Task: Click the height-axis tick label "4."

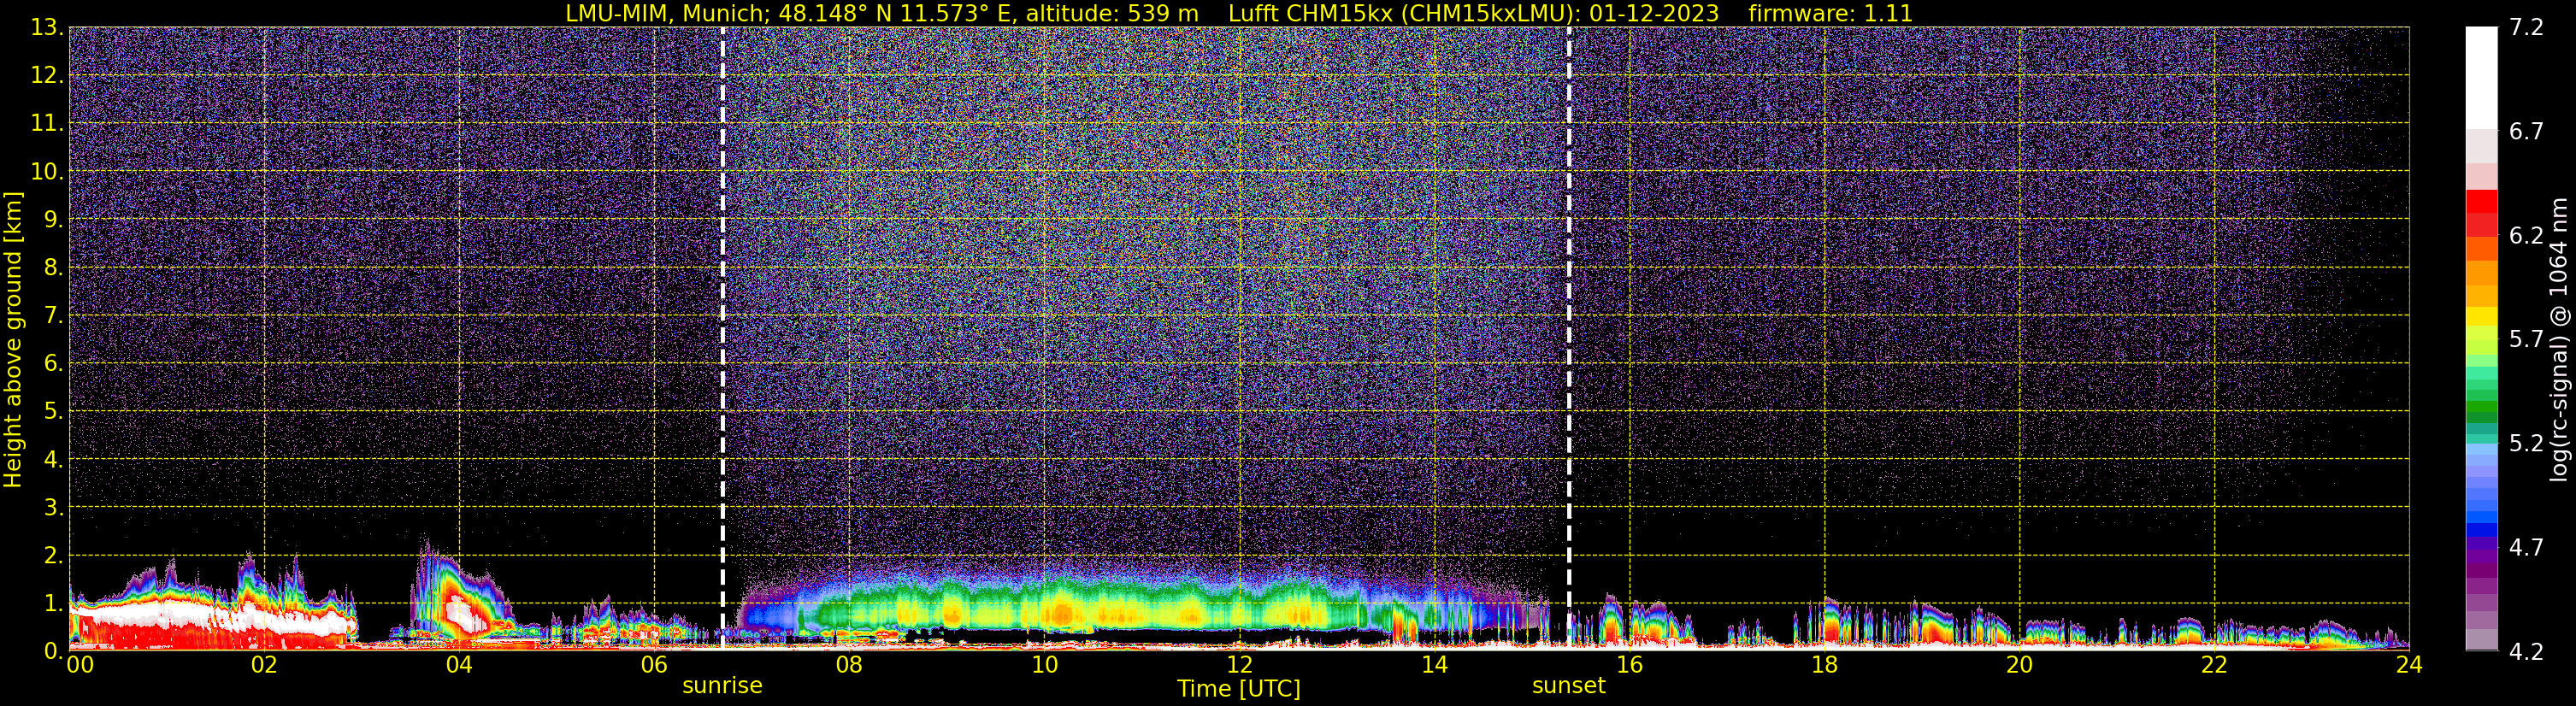Action: (54, 459)
